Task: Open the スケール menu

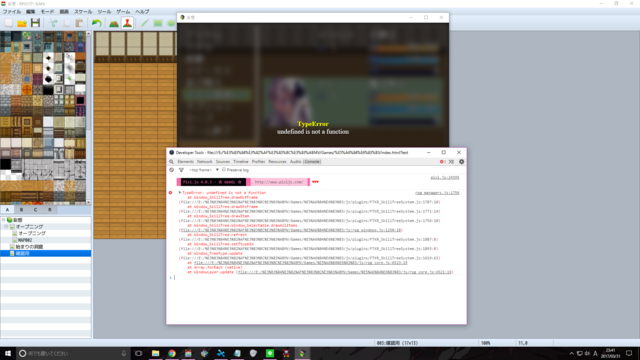Action: pyautogui.click(x=83, y=12)
